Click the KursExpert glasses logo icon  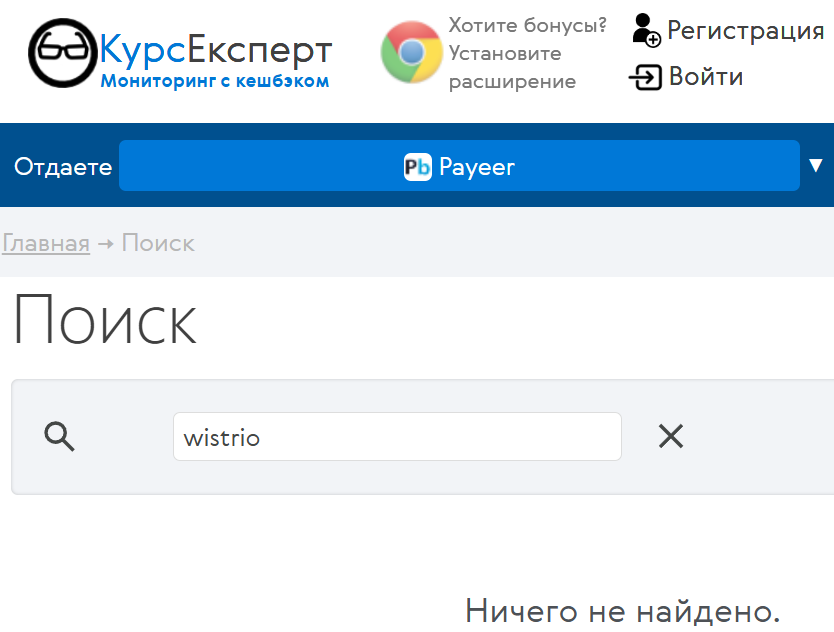pos(63,53)
